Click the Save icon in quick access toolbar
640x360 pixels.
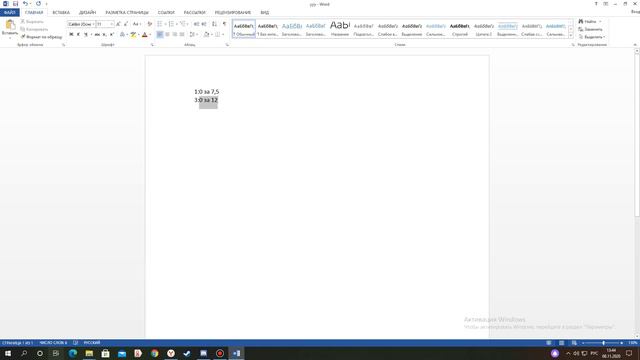pyautogui.click(x=16, y=4)
